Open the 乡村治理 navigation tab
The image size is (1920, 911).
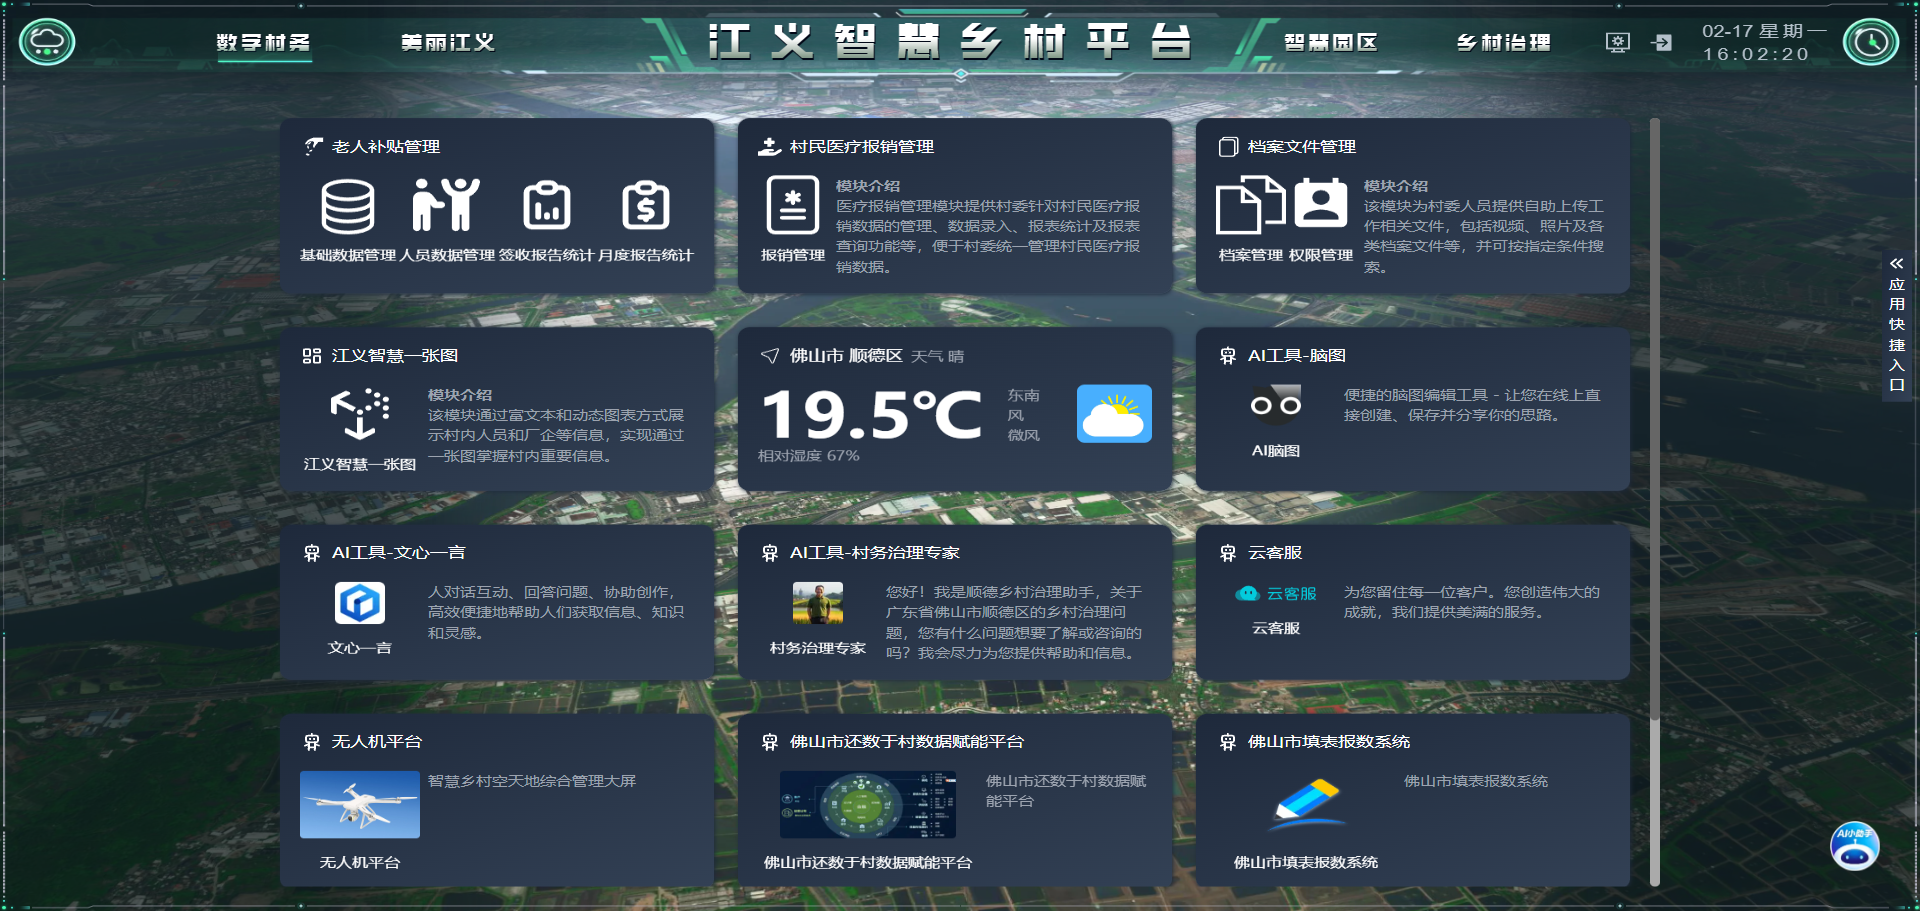(x=1503, y=42)
